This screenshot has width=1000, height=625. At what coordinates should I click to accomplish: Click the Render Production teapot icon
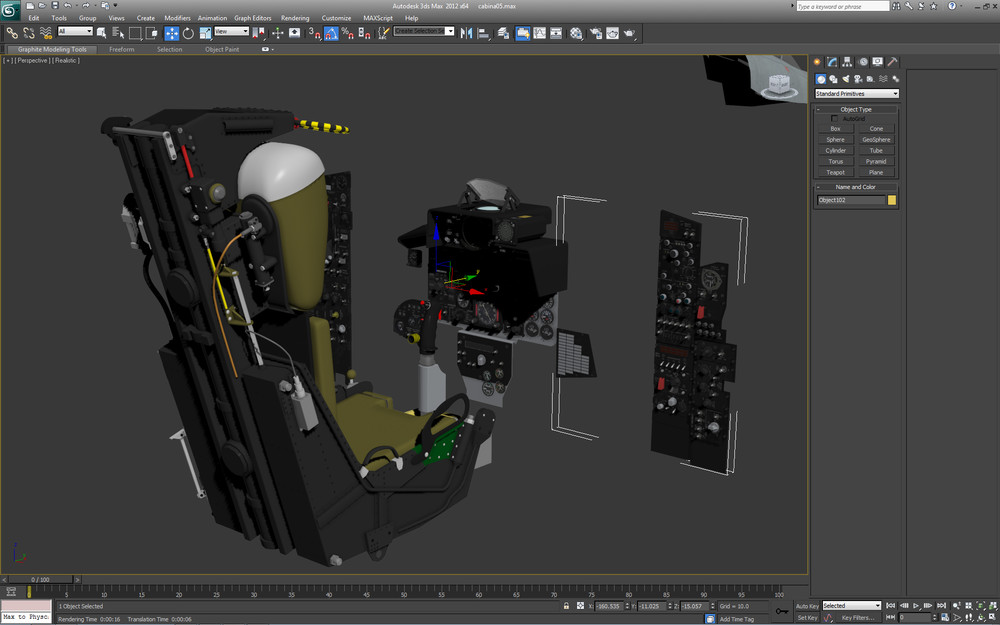click(x=630, y=33)
